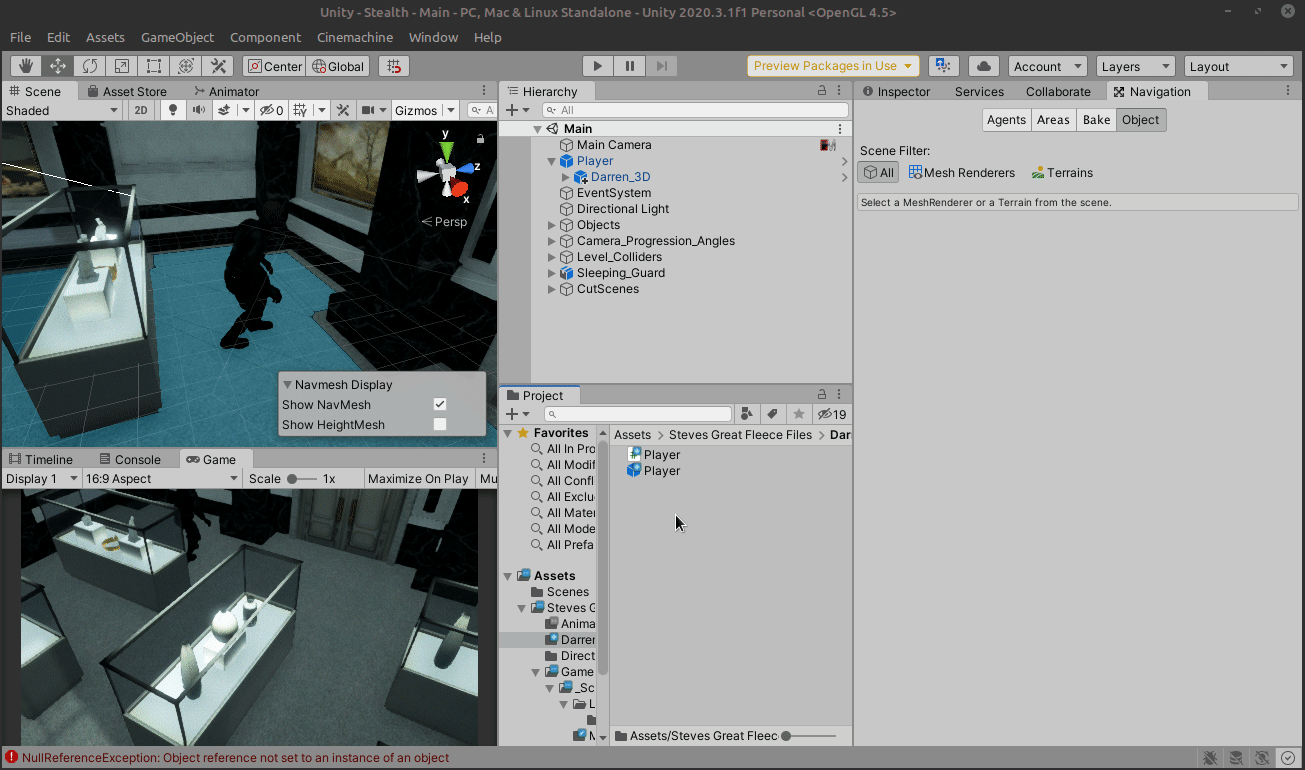Expand the Objects hierarchy item
Viewport: 1305px width, 770px height.
pos(552,225)
